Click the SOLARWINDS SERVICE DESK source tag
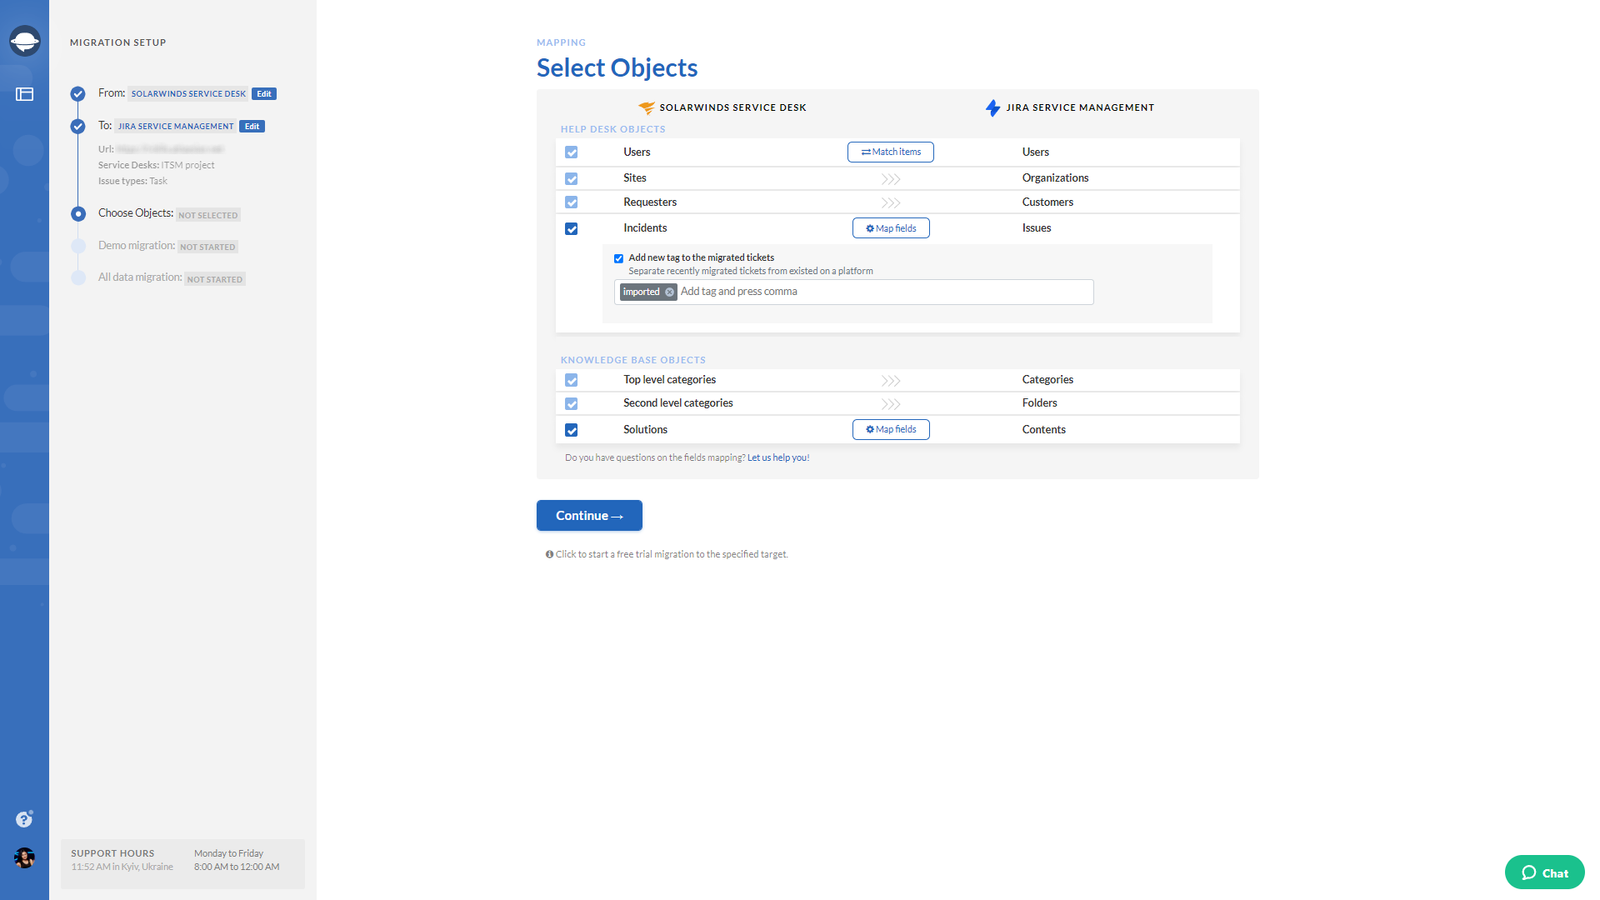The width and height of the screenshot is (1600, 900). pos(188,94)
